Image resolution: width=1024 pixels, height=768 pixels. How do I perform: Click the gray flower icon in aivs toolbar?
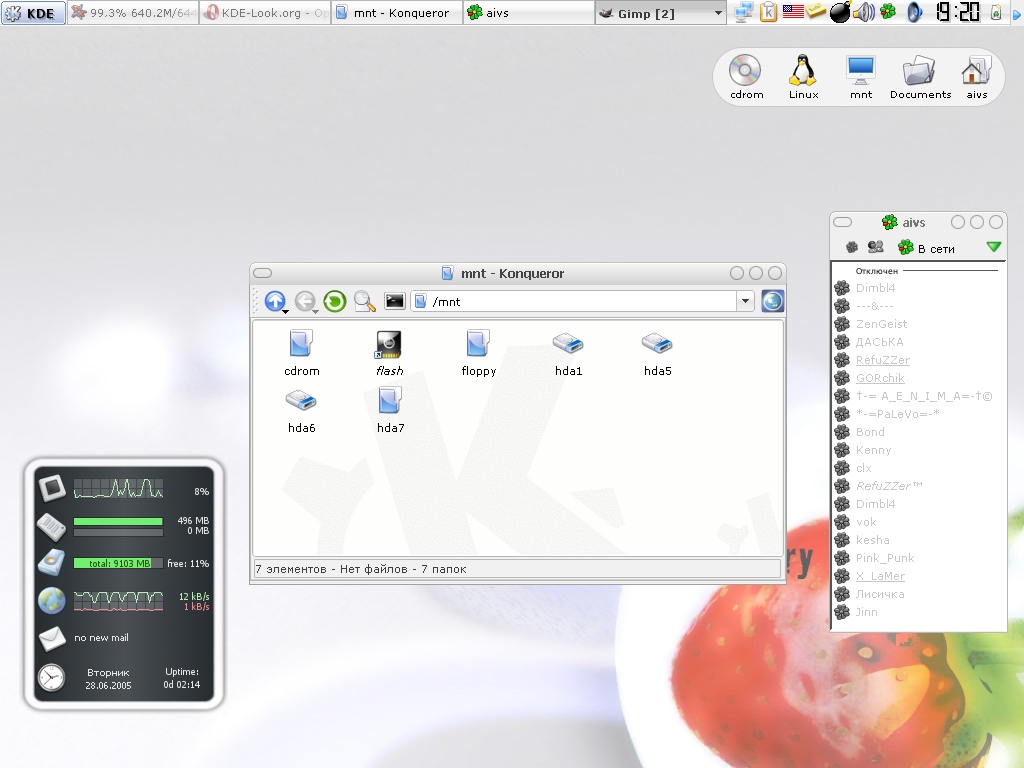click(x=852, y=247)
